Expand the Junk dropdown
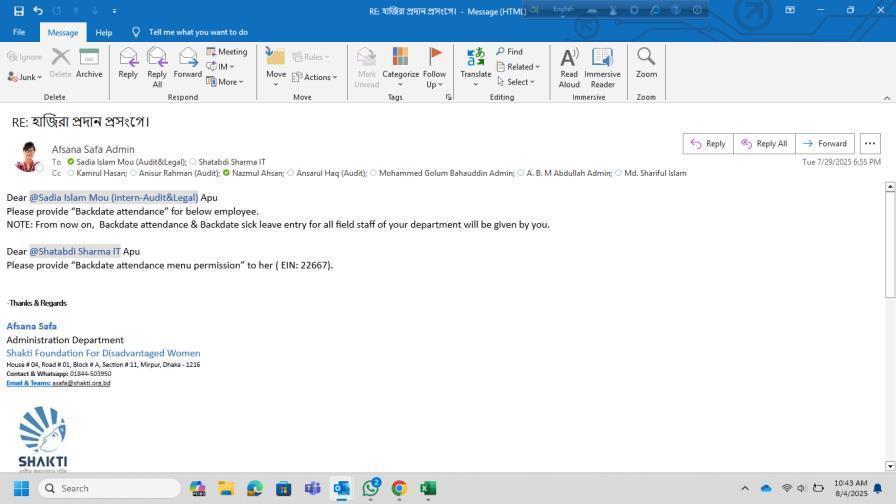Viewport: 896px width, 504px height. (x=25, y=77)
